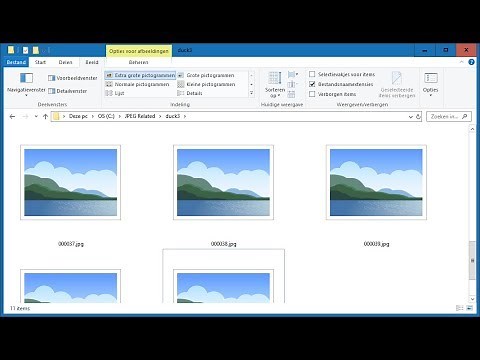
Task: Click the scrollbar down arrow
Action: click(x=472, y=299)
